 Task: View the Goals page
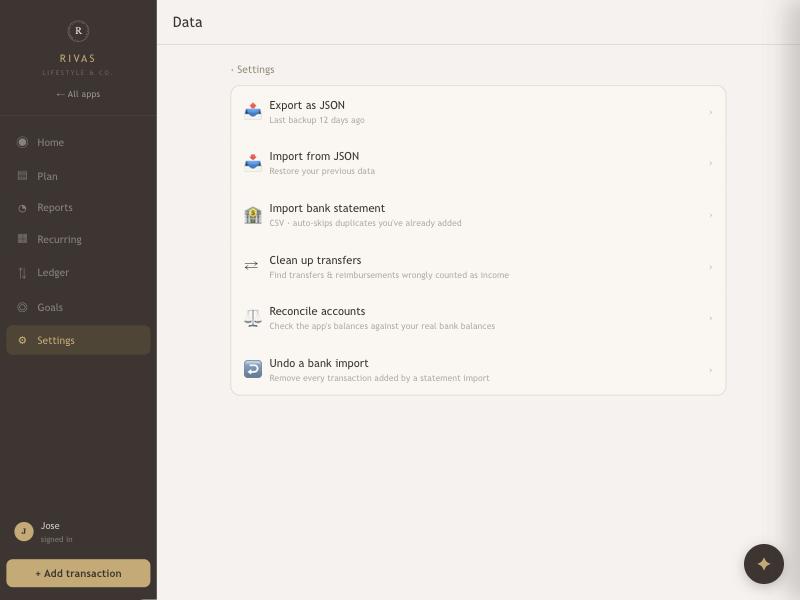tap(78, 307)
